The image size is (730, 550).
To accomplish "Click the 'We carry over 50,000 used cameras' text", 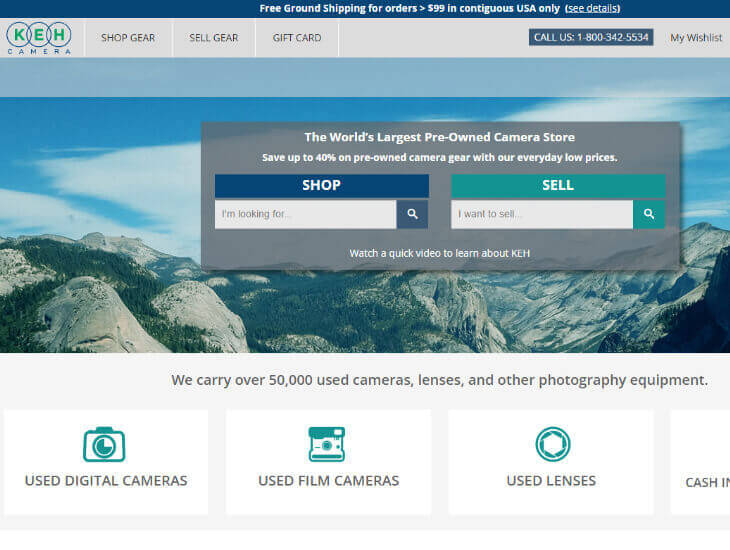I will tap(439, 380).
